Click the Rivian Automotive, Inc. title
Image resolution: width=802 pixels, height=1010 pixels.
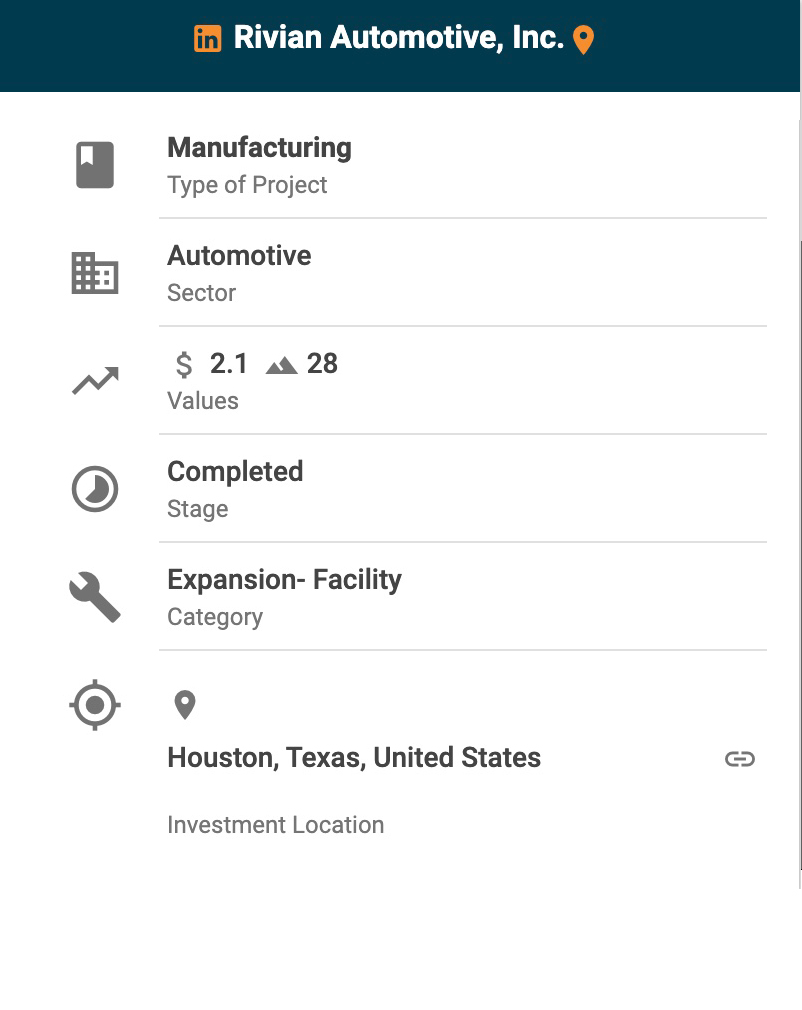tap(398, 38)
